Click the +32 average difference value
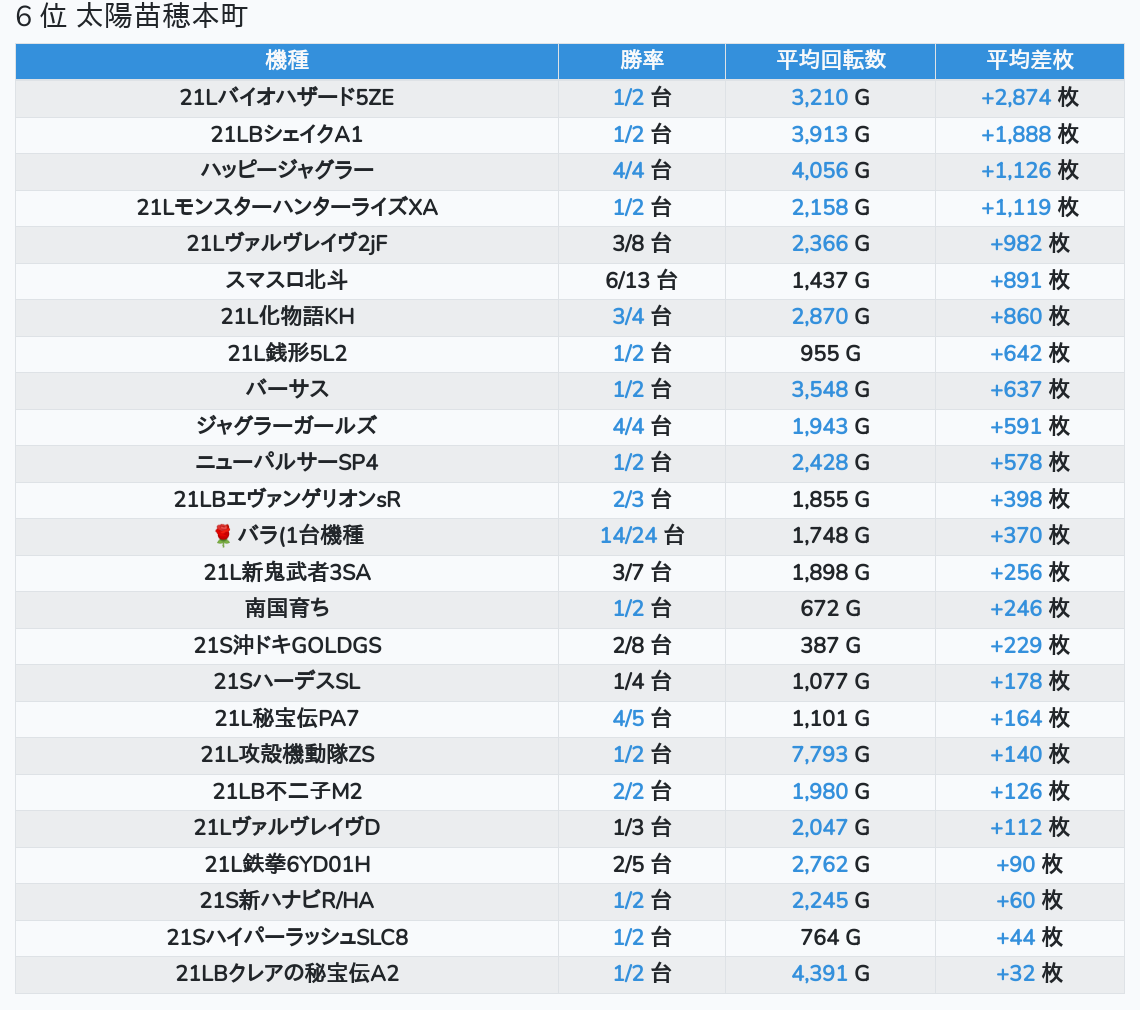Viewport: 1140px width, 1010px height. tap(1015, 974)
